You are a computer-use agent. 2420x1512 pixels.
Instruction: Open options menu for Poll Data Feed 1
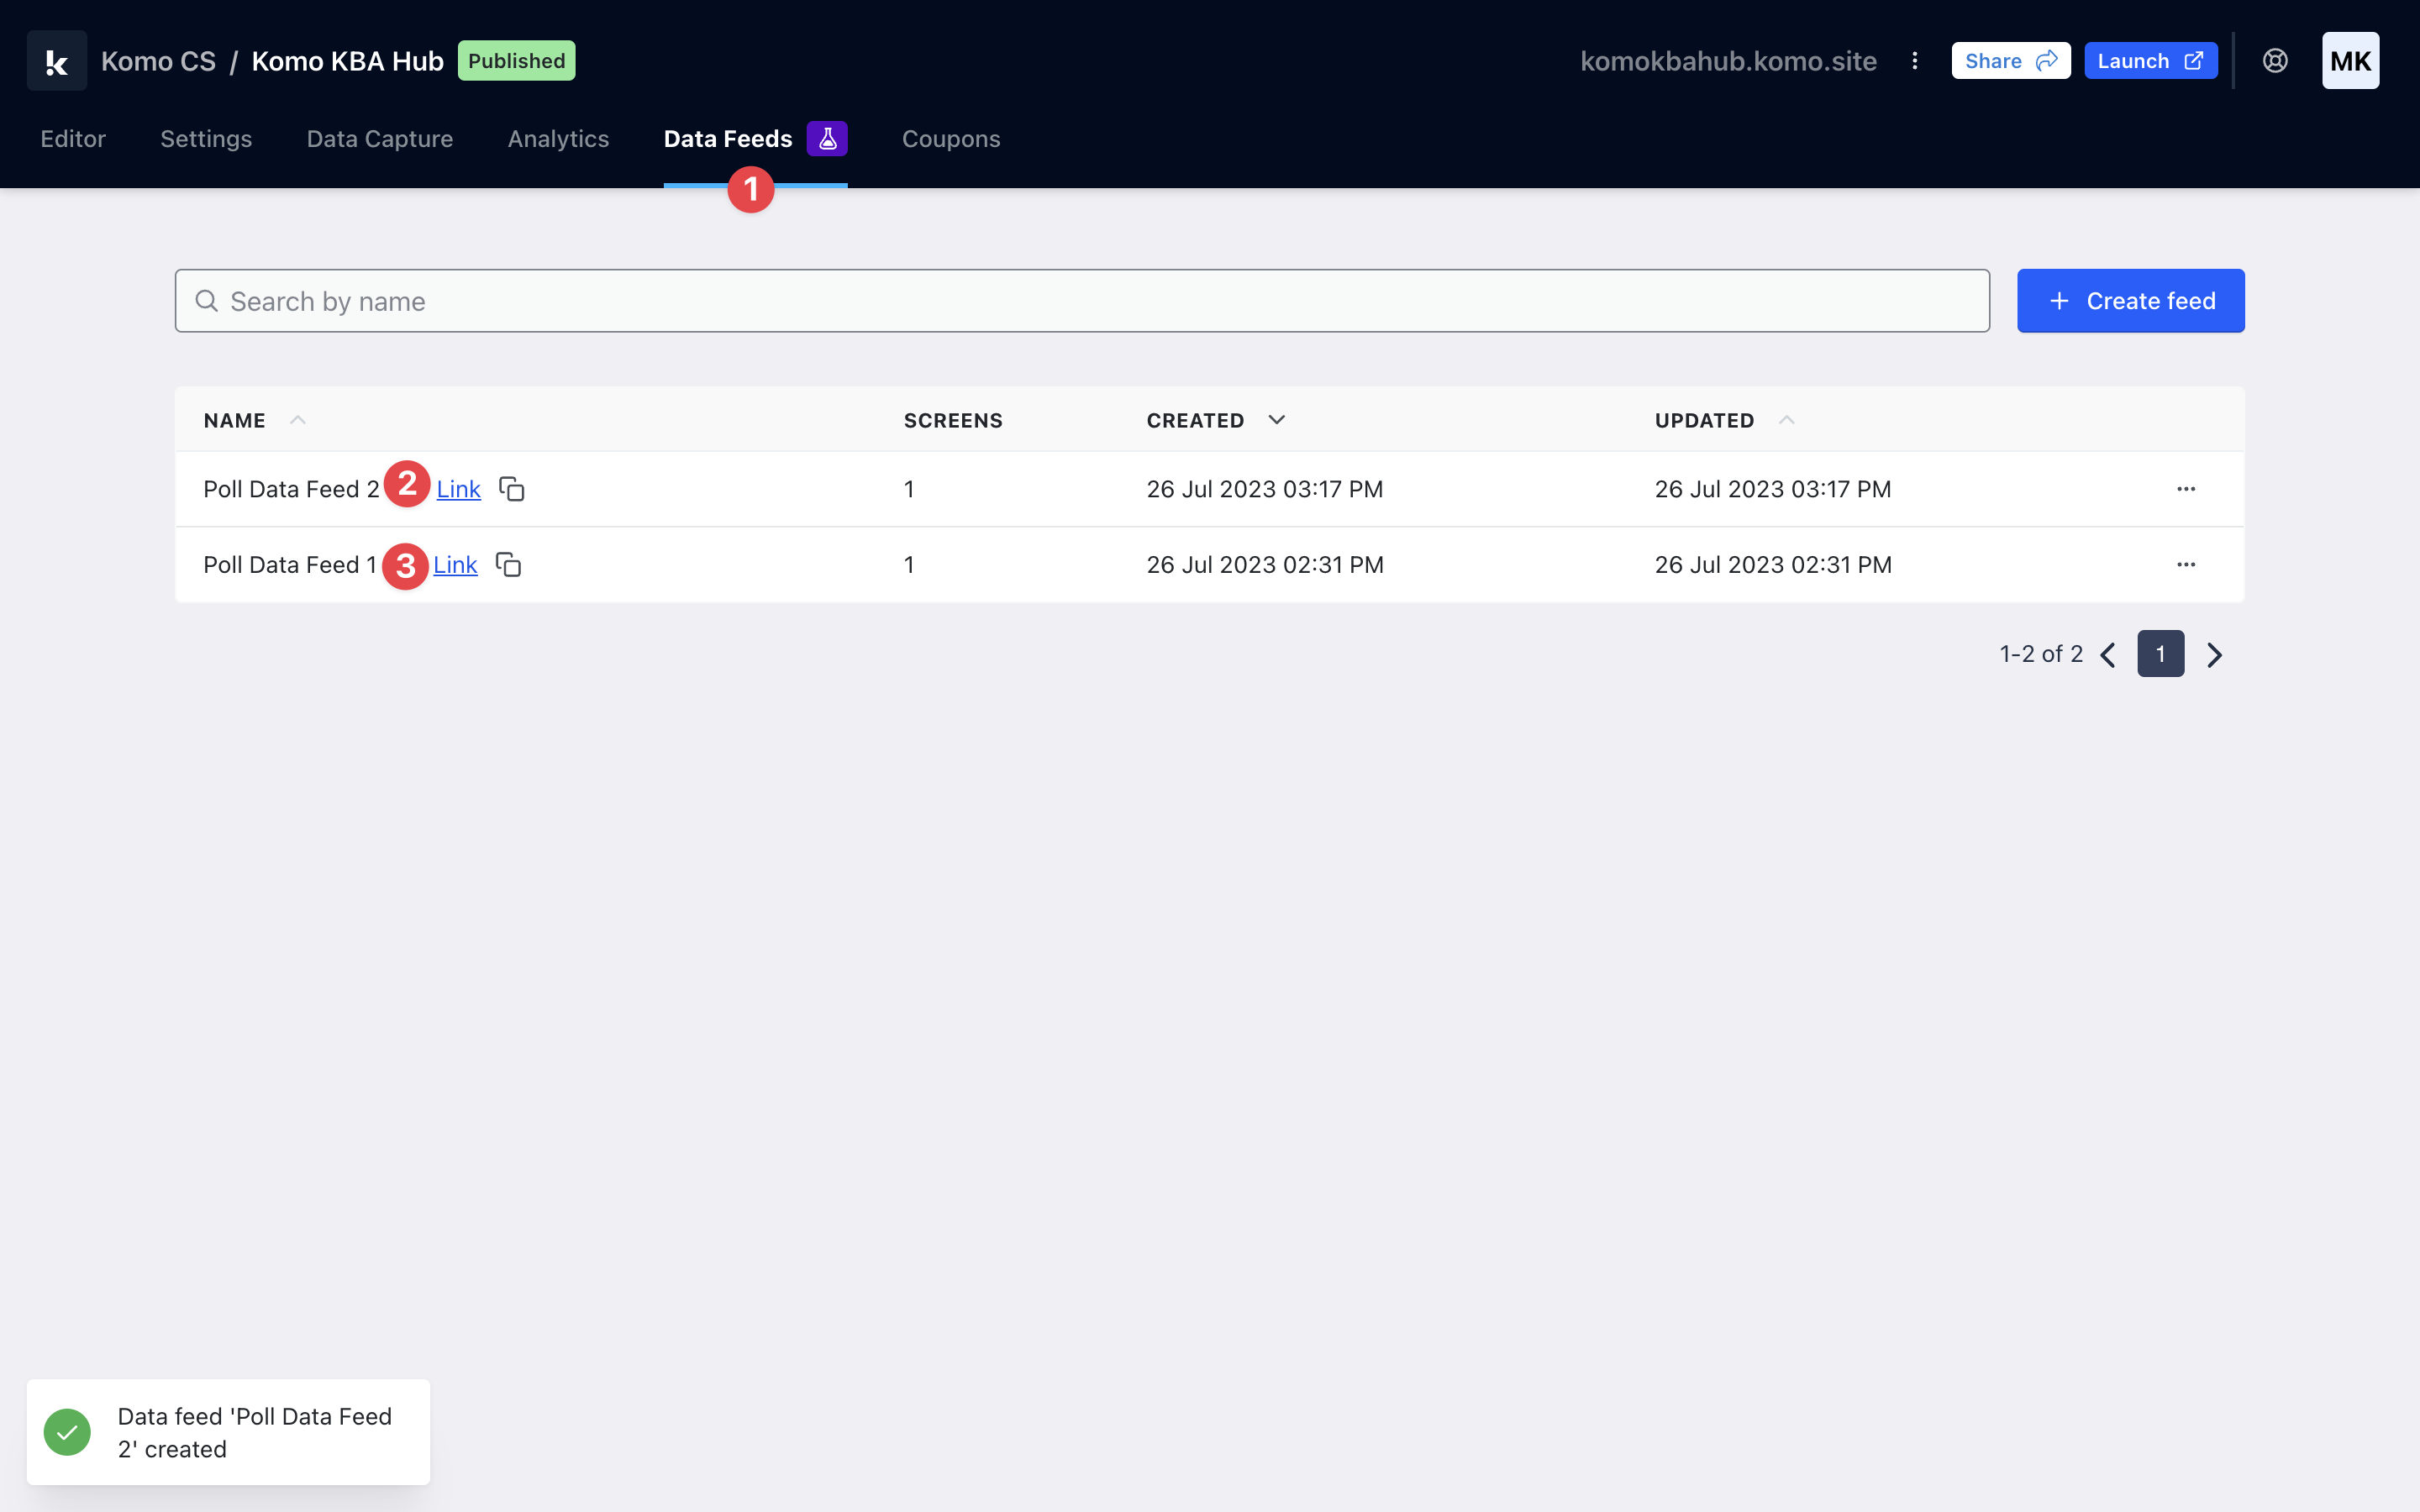(2186, 565)
